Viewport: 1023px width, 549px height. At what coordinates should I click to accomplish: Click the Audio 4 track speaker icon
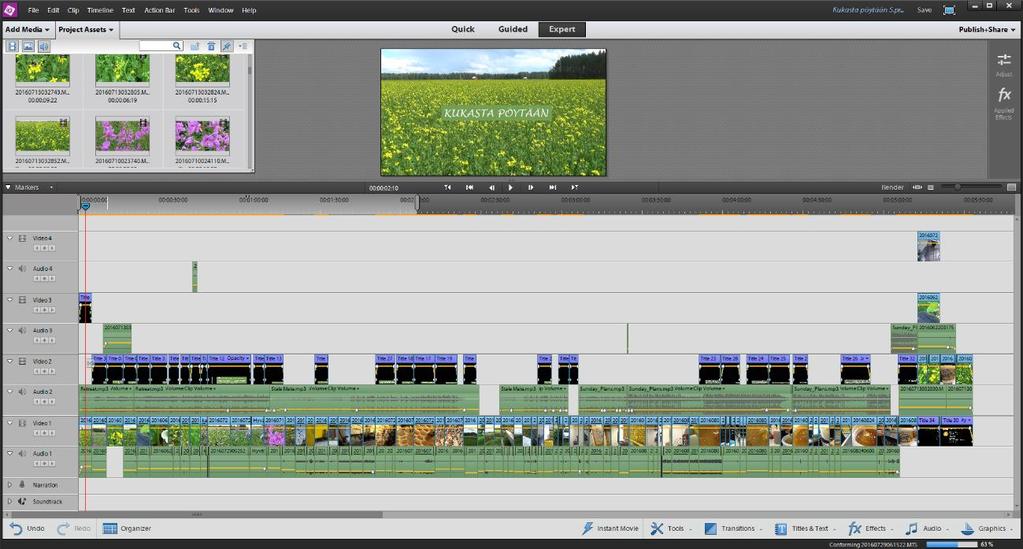pyautogui.click(x=22, y=268)
